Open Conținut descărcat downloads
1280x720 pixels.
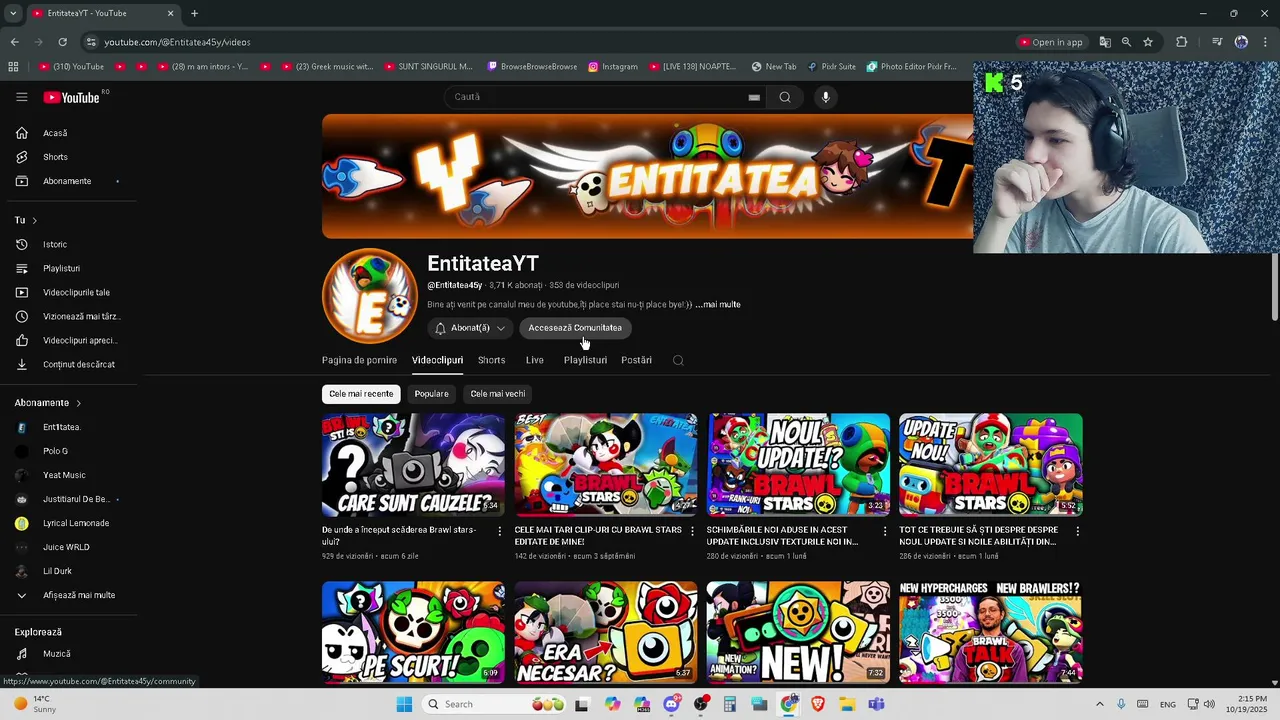(79, 364)
